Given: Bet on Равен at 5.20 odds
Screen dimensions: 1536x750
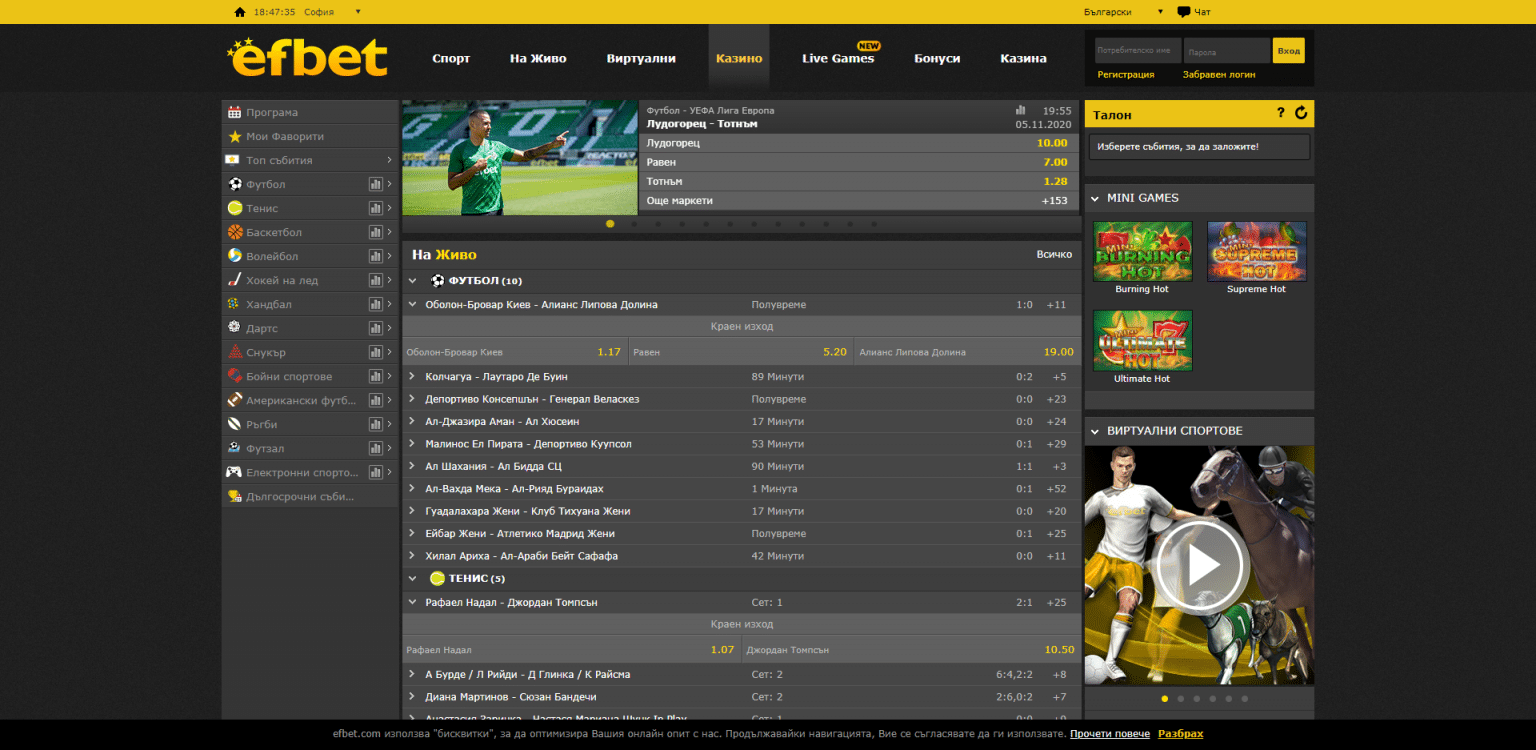Looking at the screenshot, I should (x=742, y=352).
